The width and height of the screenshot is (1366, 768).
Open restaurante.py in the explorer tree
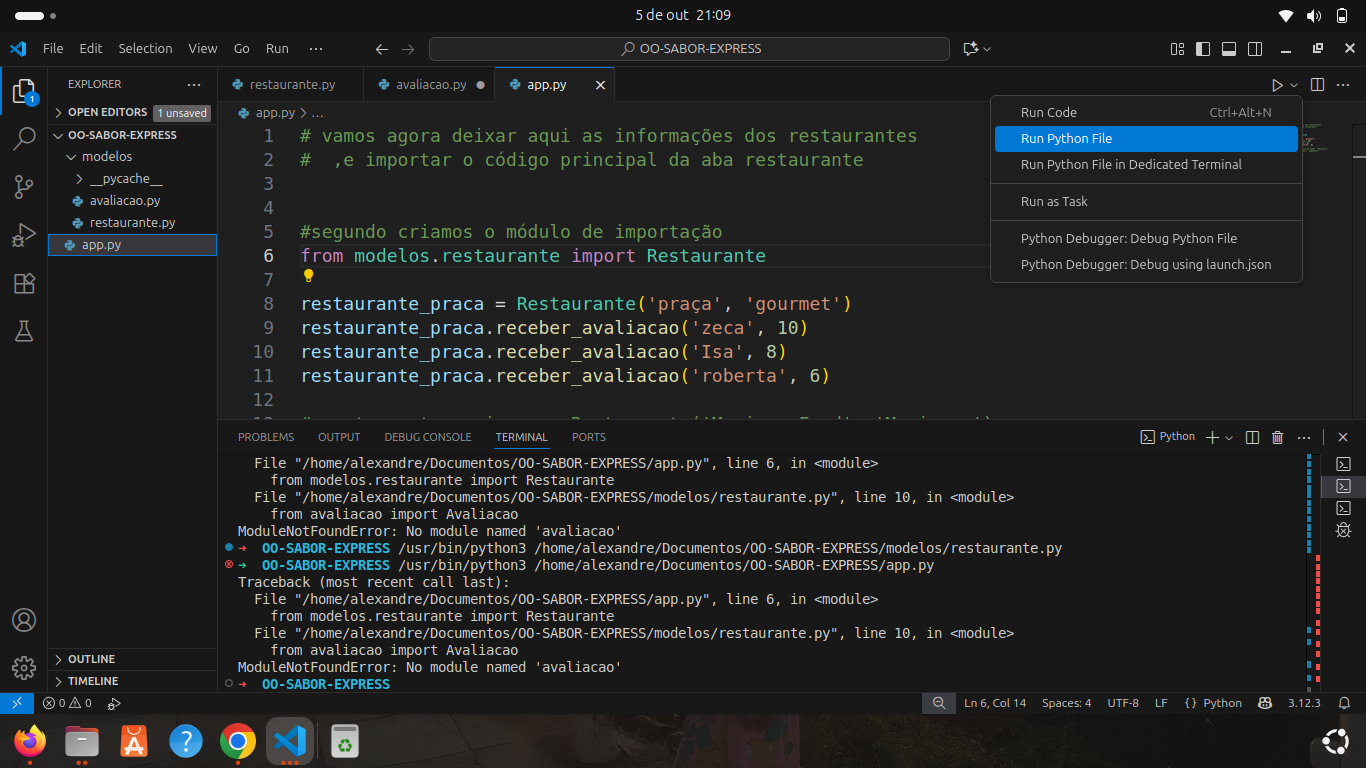(132, 223)
